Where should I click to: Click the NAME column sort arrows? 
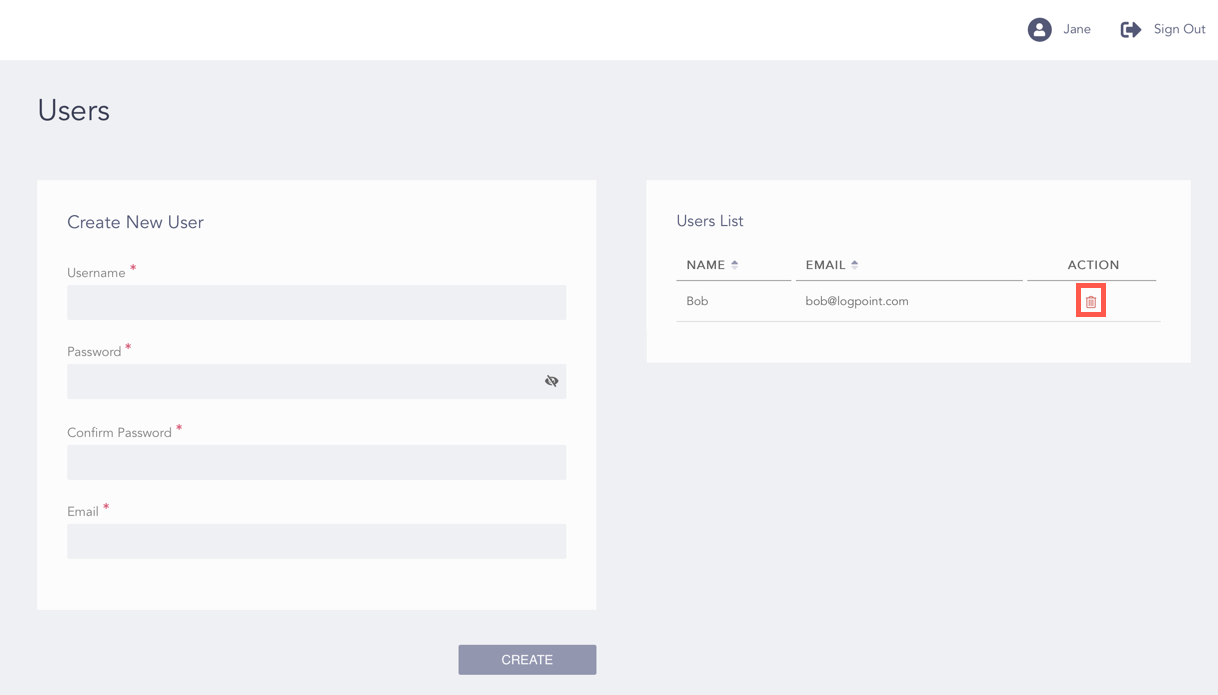pos(735,265)
